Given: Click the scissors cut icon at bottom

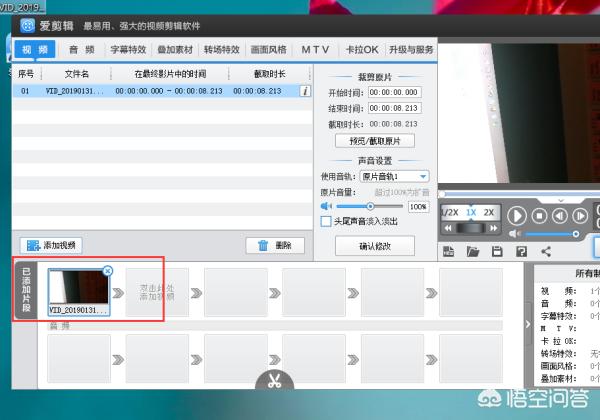Looking at the screenshot, I should [x=273, y=381].
